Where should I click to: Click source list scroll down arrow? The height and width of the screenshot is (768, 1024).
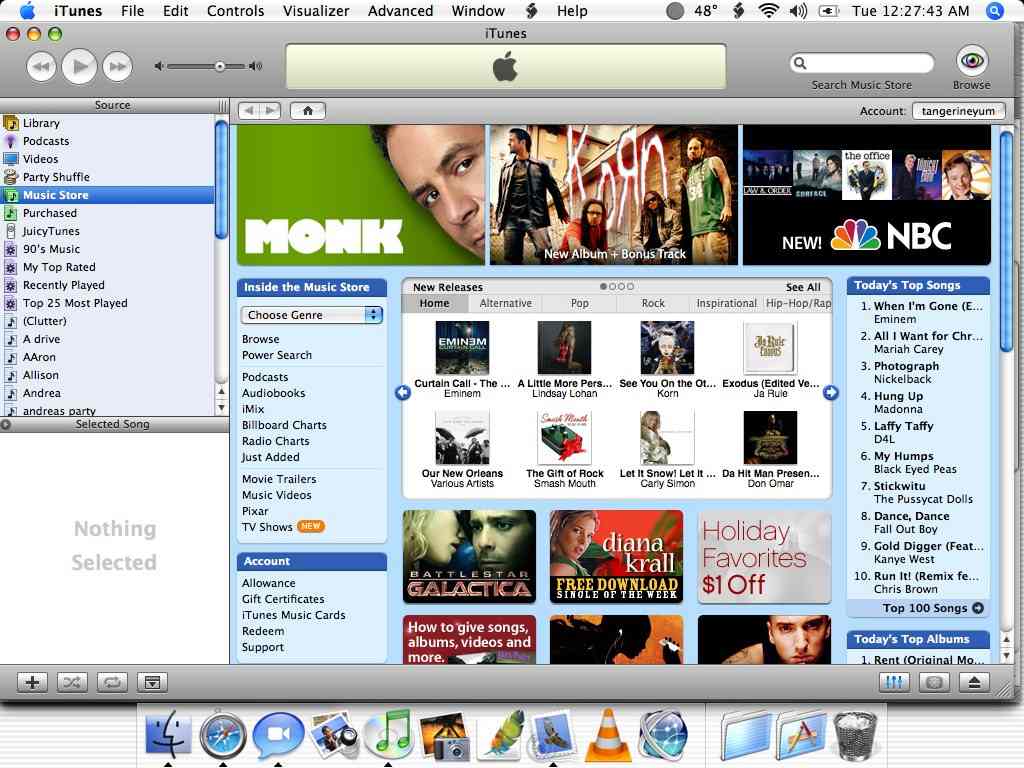(x=221, y=408)
